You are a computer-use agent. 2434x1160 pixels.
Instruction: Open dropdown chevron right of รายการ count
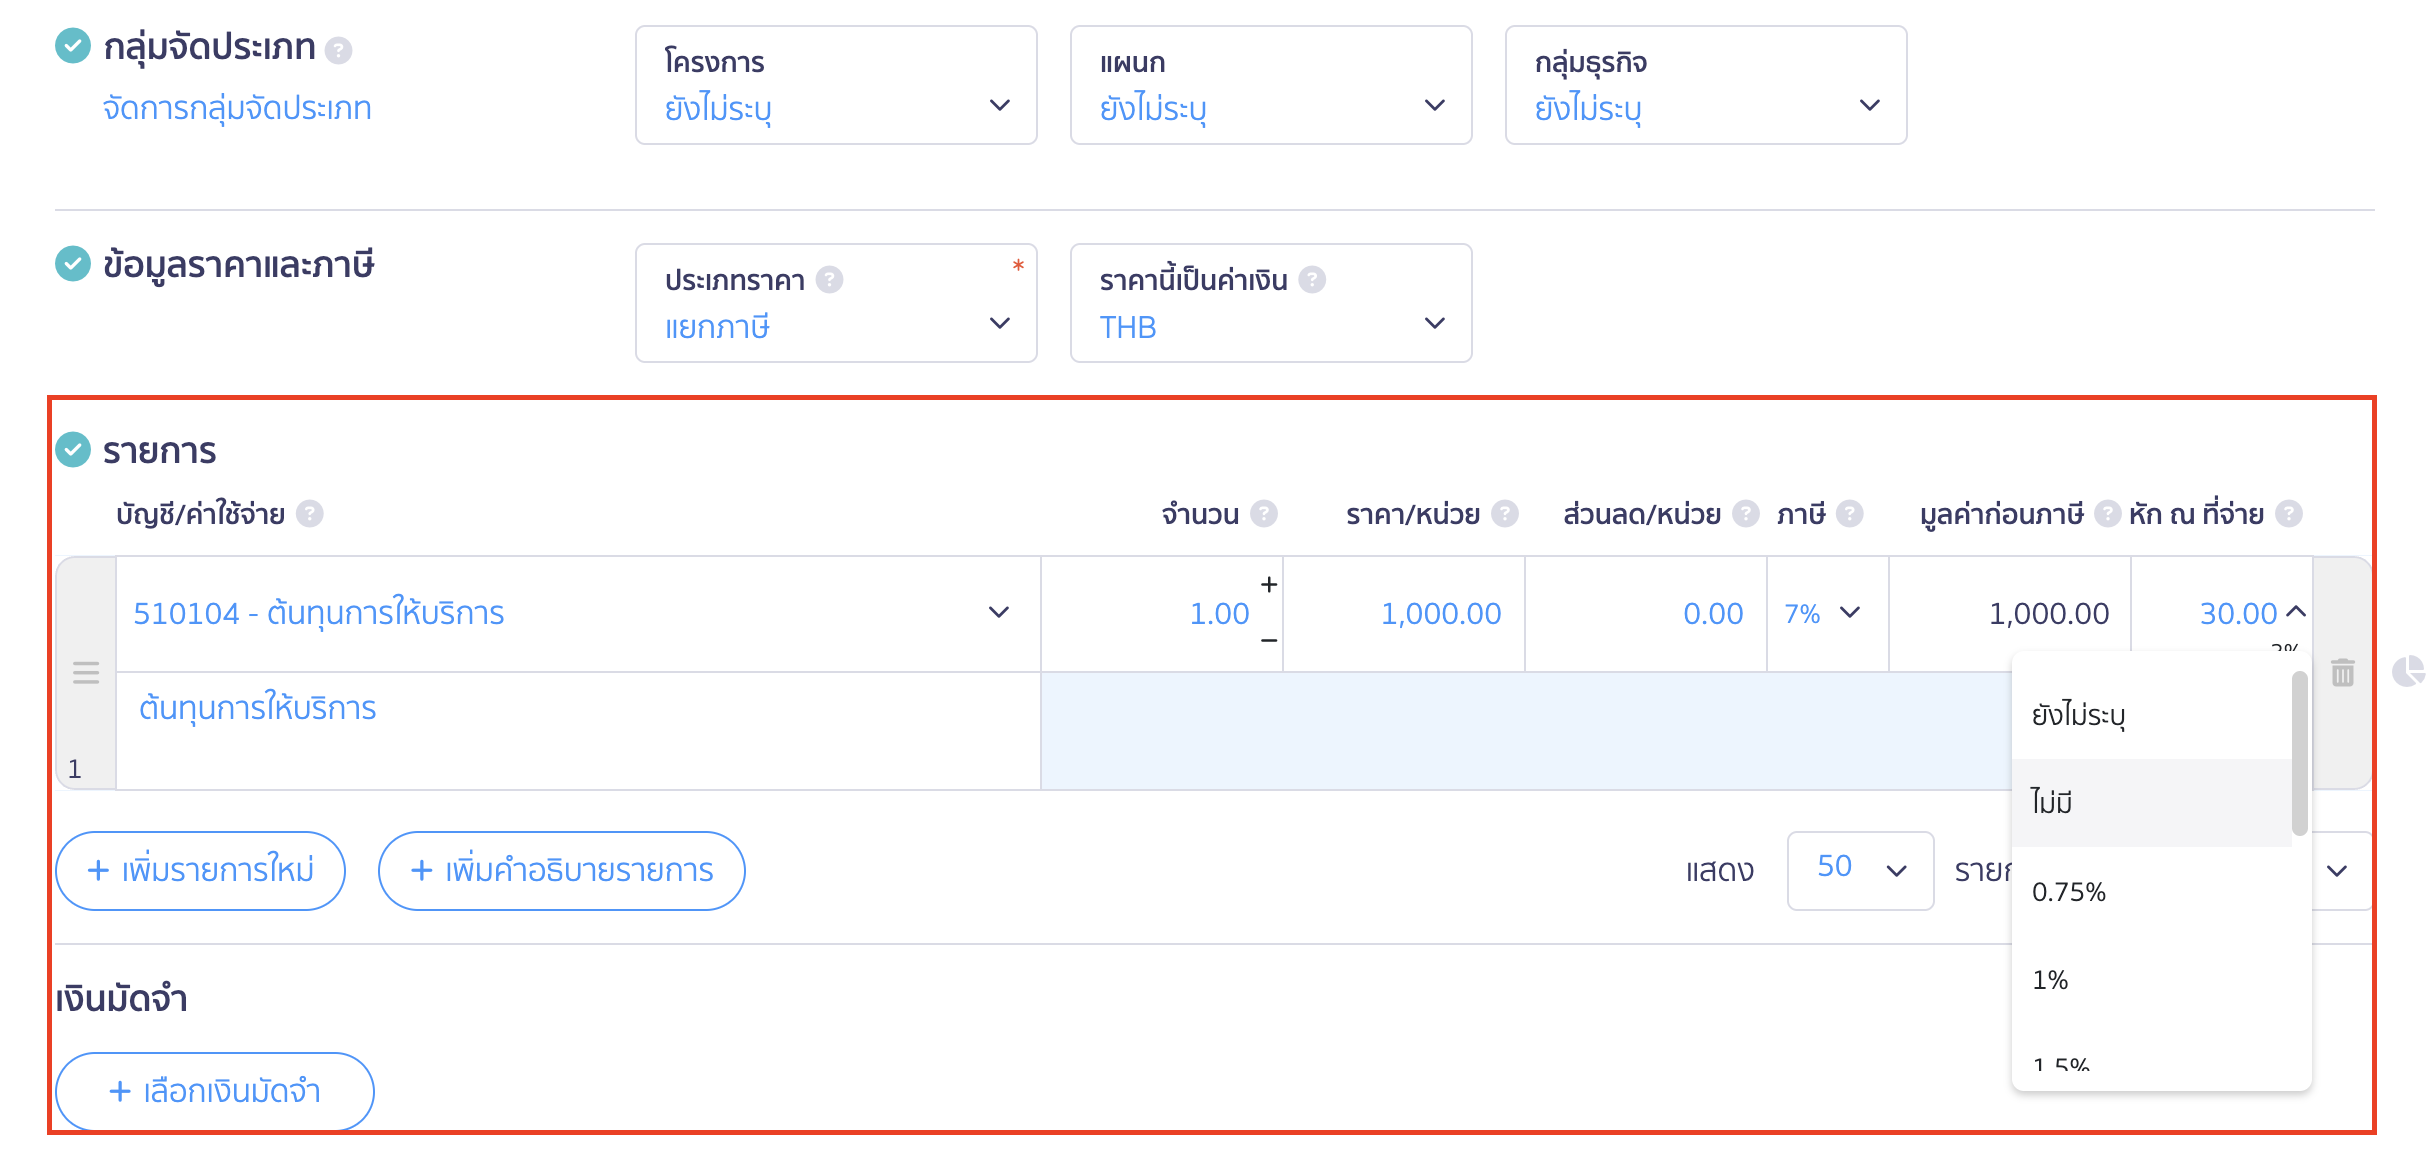(x=2337, y=871)
